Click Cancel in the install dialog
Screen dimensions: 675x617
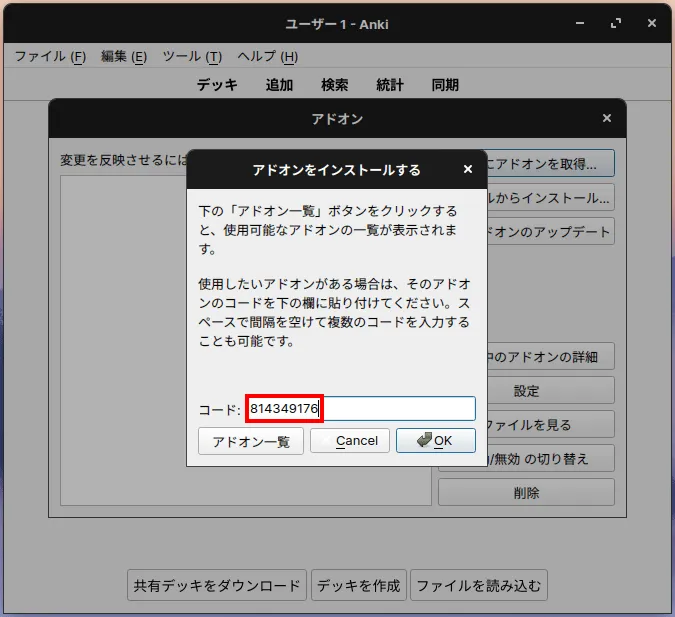coord(350,441)
